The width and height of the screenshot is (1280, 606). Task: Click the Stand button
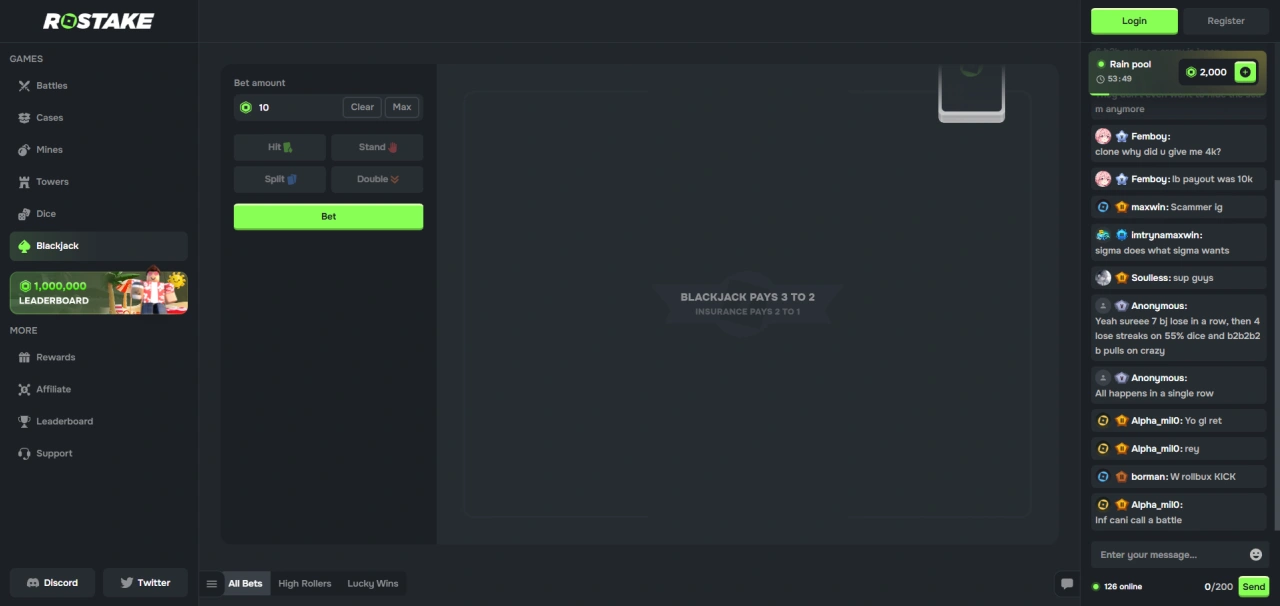(x=377, y=147)
